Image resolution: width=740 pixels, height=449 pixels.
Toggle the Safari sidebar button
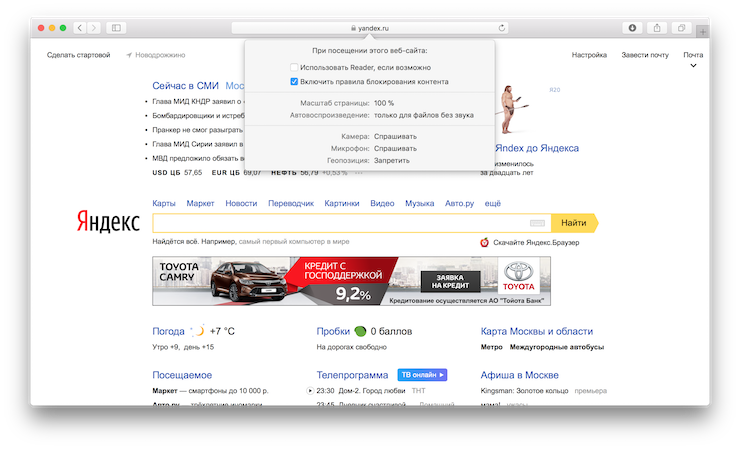pos(116,28)
